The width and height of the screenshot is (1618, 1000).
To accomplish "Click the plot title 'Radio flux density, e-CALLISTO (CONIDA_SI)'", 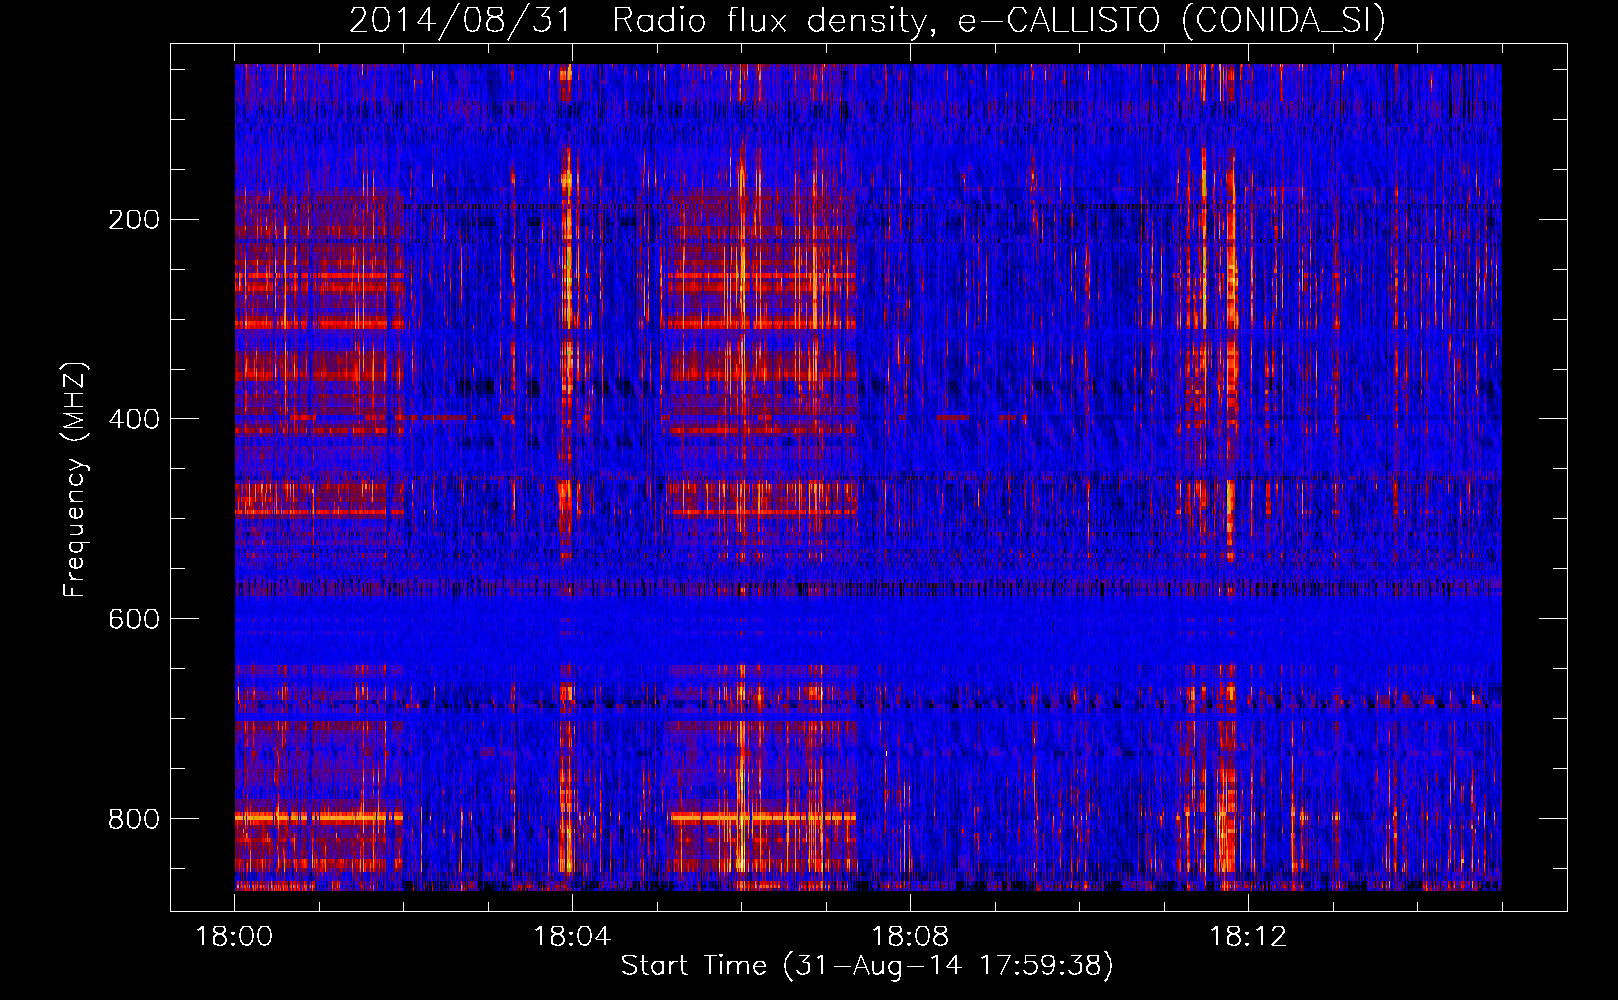I will coord(999,20).
